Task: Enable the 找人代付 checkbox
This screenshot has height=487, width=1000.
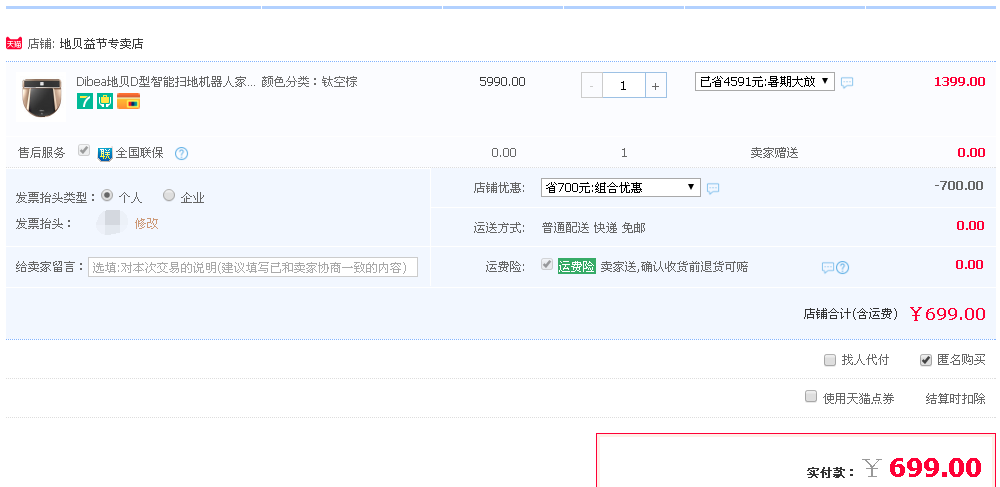Action: pyautogui.click(x=830, y=360)
